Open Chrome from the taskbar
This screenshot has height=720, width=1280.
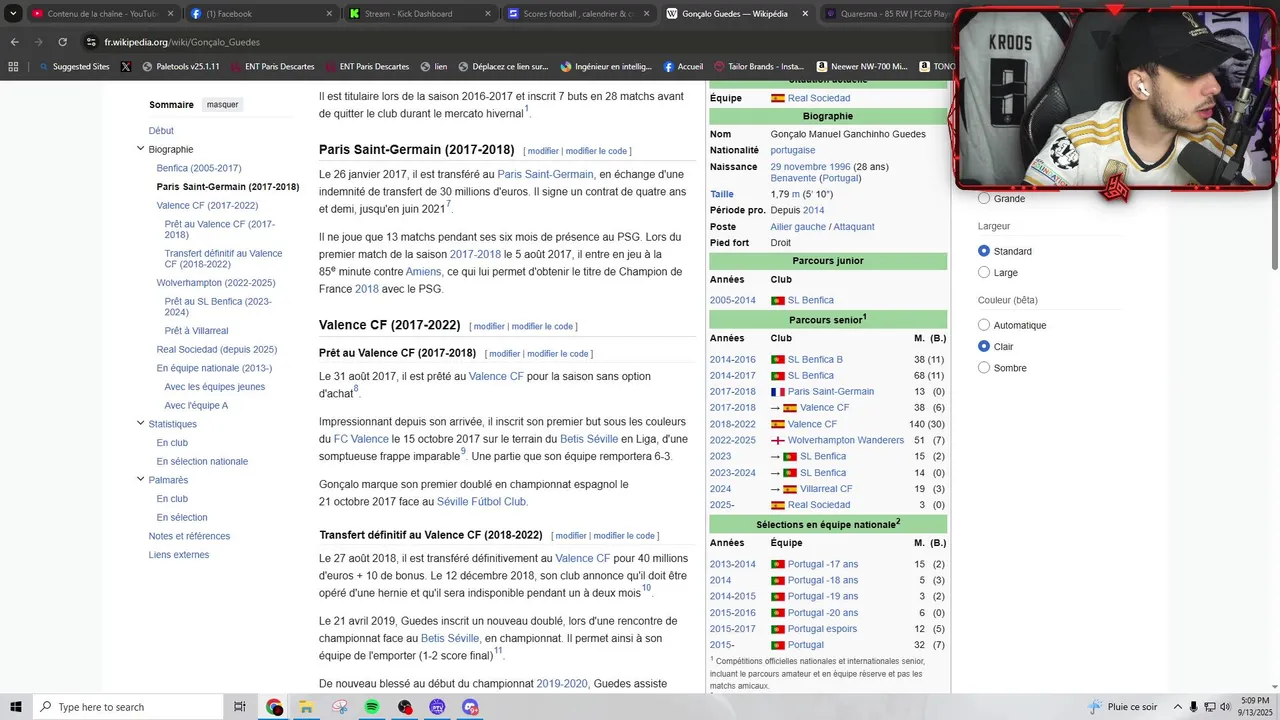pyautogui.click(x=274, y=707)
